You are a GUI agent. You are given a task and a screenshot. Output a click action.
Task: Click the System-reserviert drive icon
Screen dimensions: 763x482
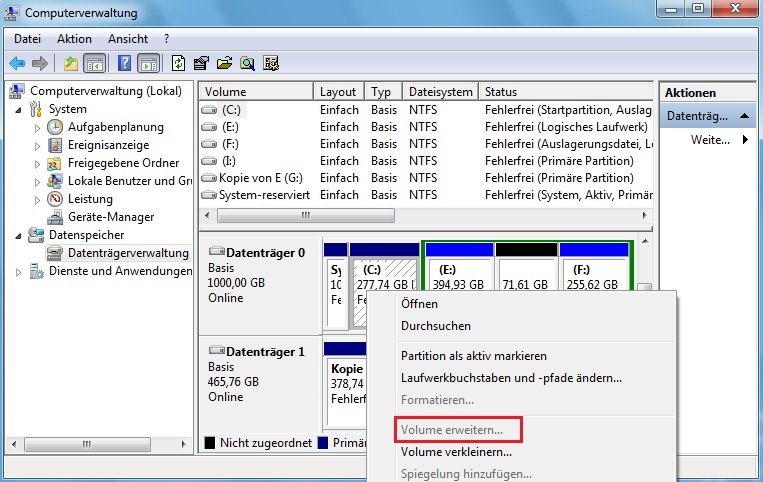click(x=209, y=195)
